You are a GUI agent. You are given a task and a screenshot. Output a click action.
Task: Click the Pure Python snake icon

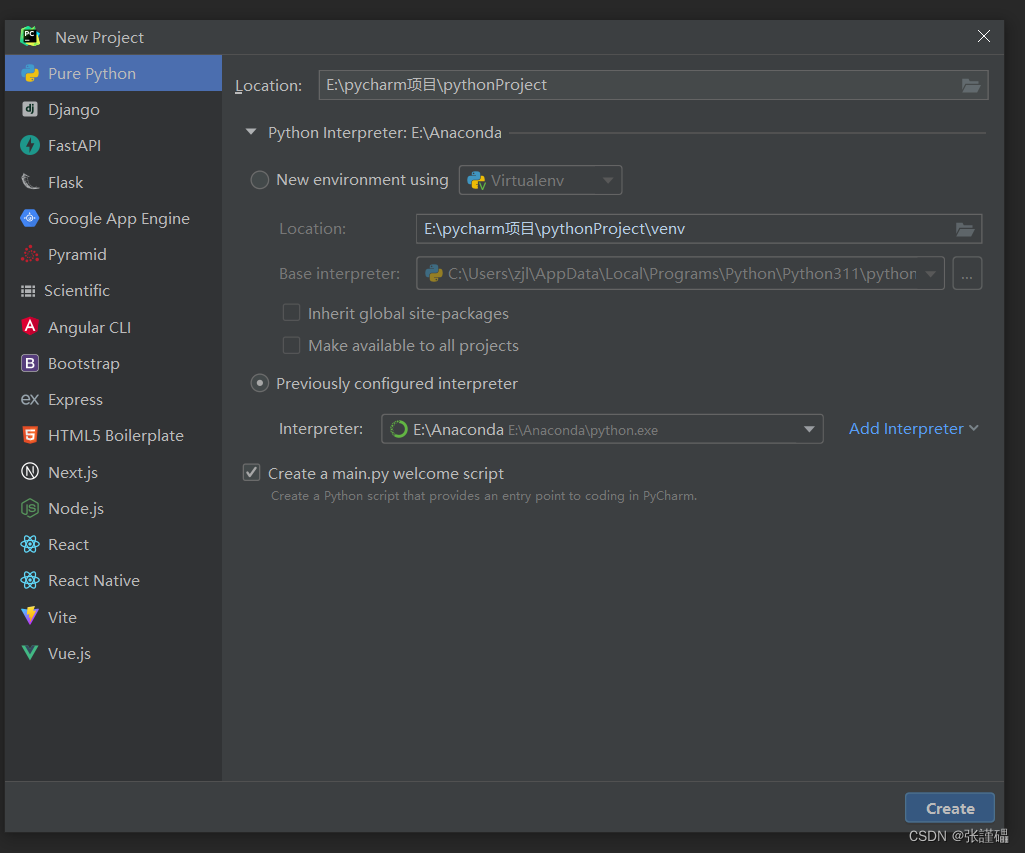(x=30, y=73)
